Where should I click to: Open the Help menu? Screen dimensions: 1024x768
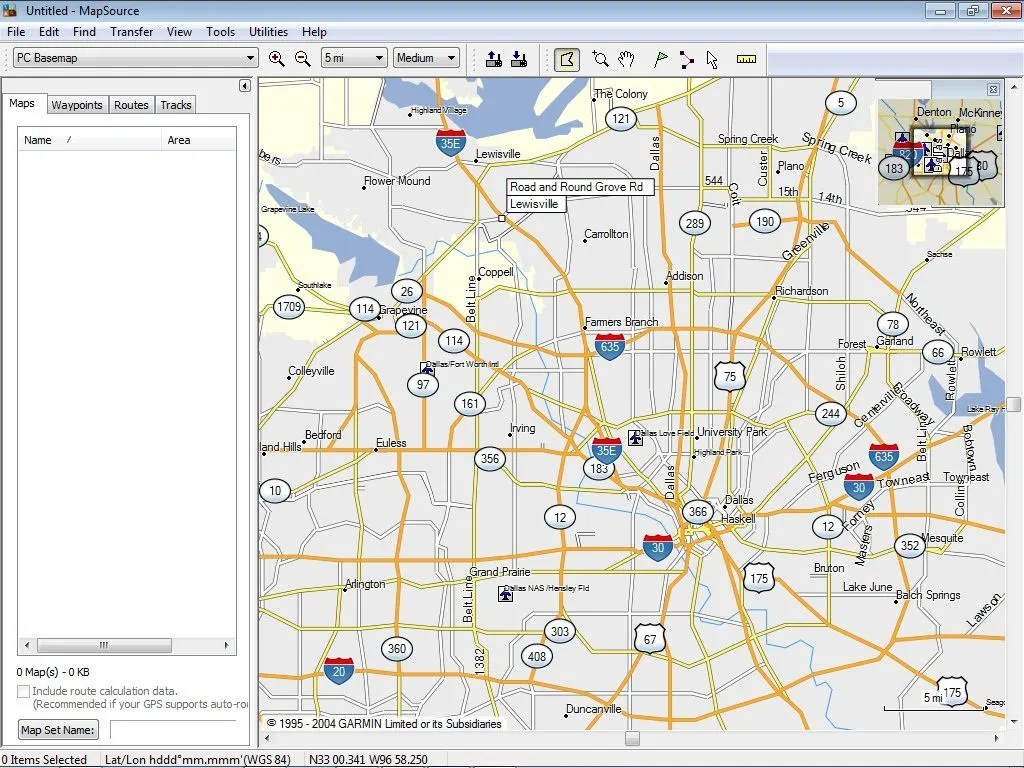pyautogui.click(x=314, y=32)
